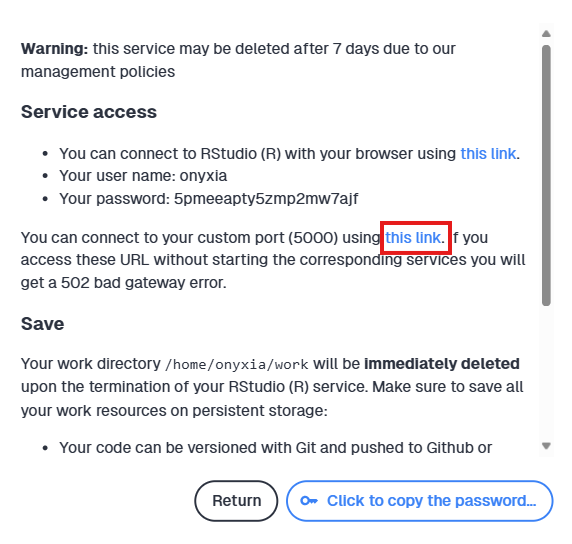Click the password text 5pmeeapty5zmp2mw7ajf
This screenshot has width=572, height=544.
pyautogui.click(x=266, y=199)
